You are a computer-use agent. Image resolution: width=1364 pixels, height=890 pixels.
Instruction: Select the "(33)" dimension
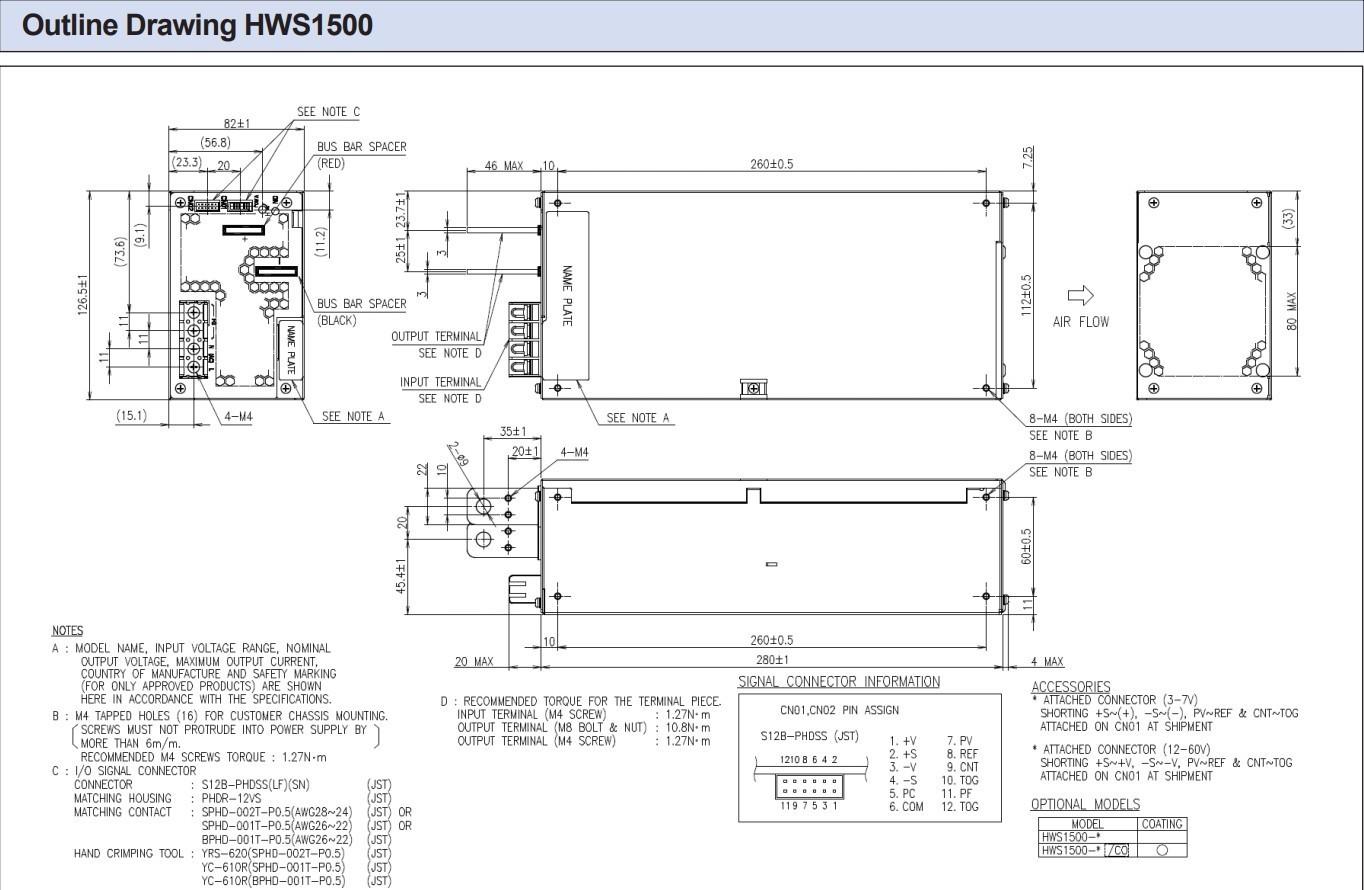(1290, 218)
